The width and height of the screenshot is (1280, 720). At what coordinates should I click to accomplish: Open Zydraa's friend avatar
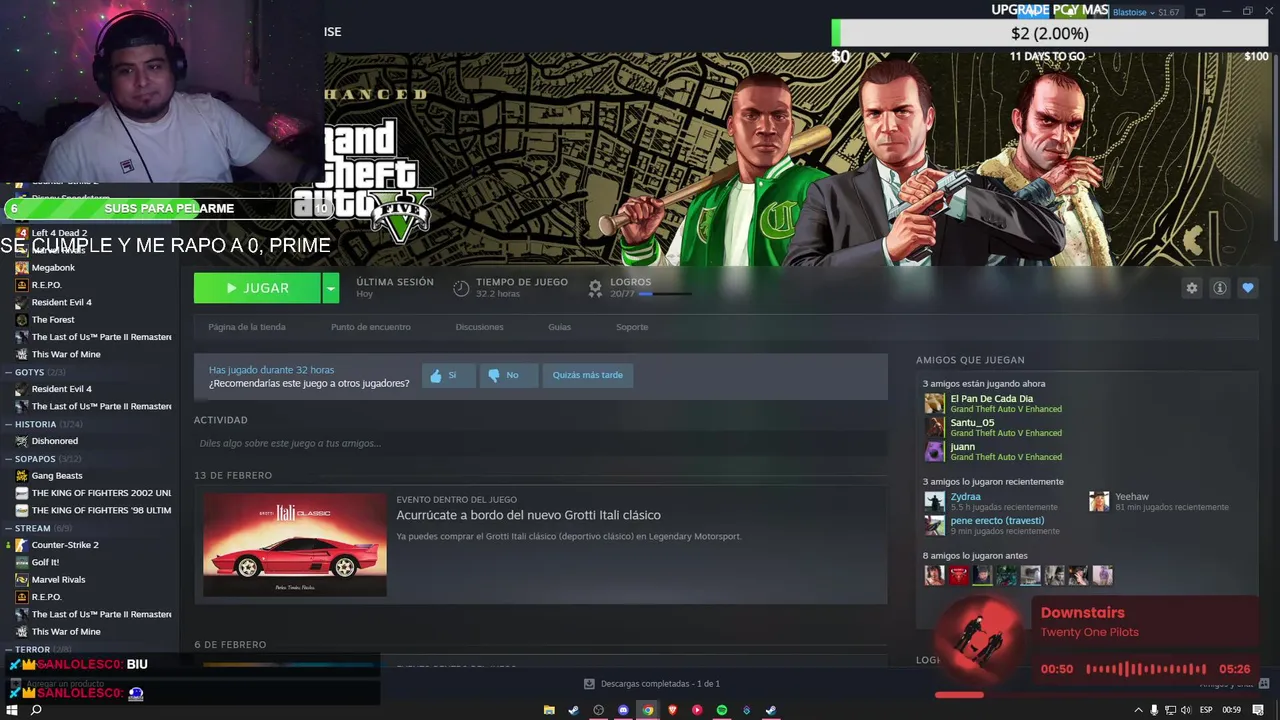[934, 501]
